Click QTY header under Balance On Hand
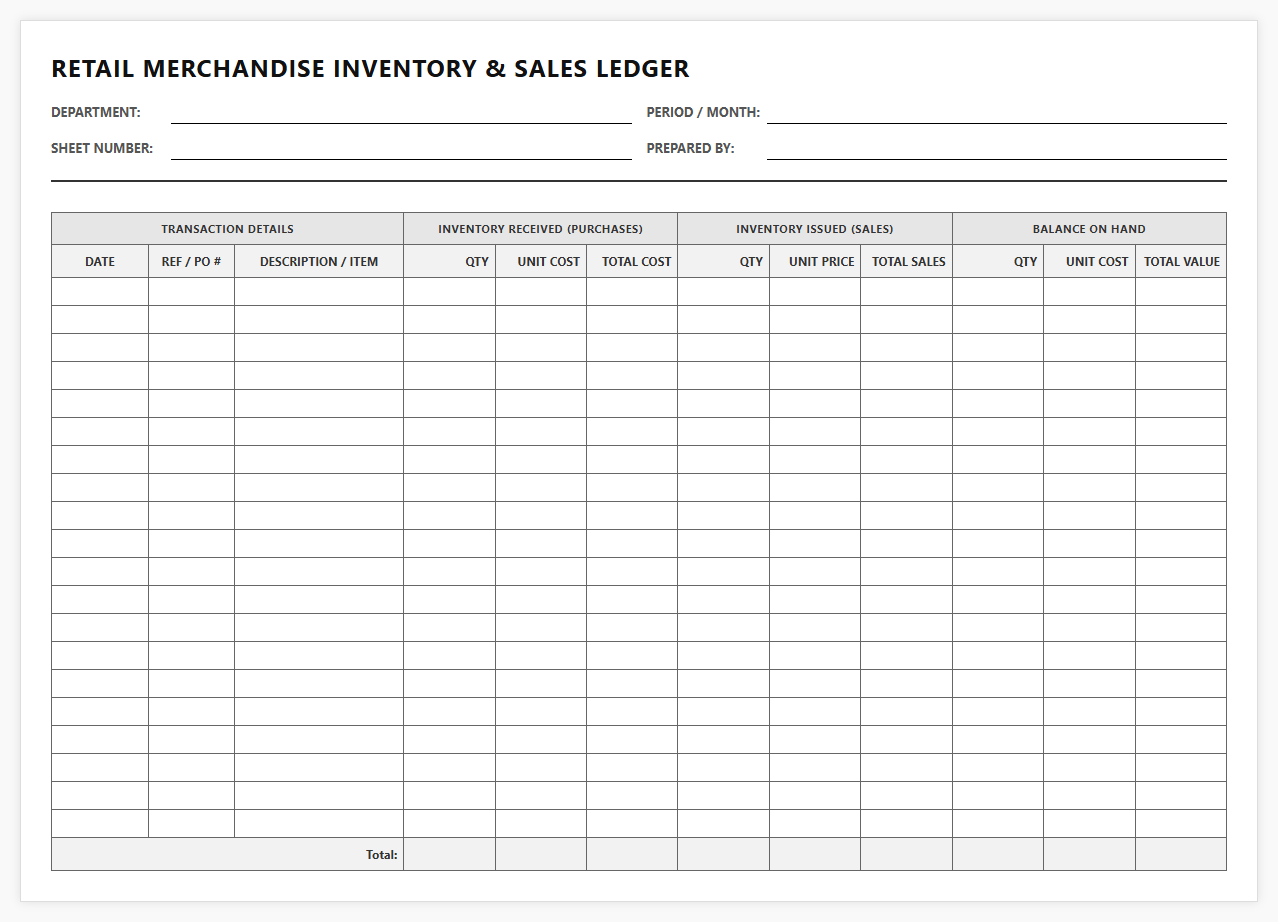The width and height of the screenshot is (1278, 922). click(998, 262)
